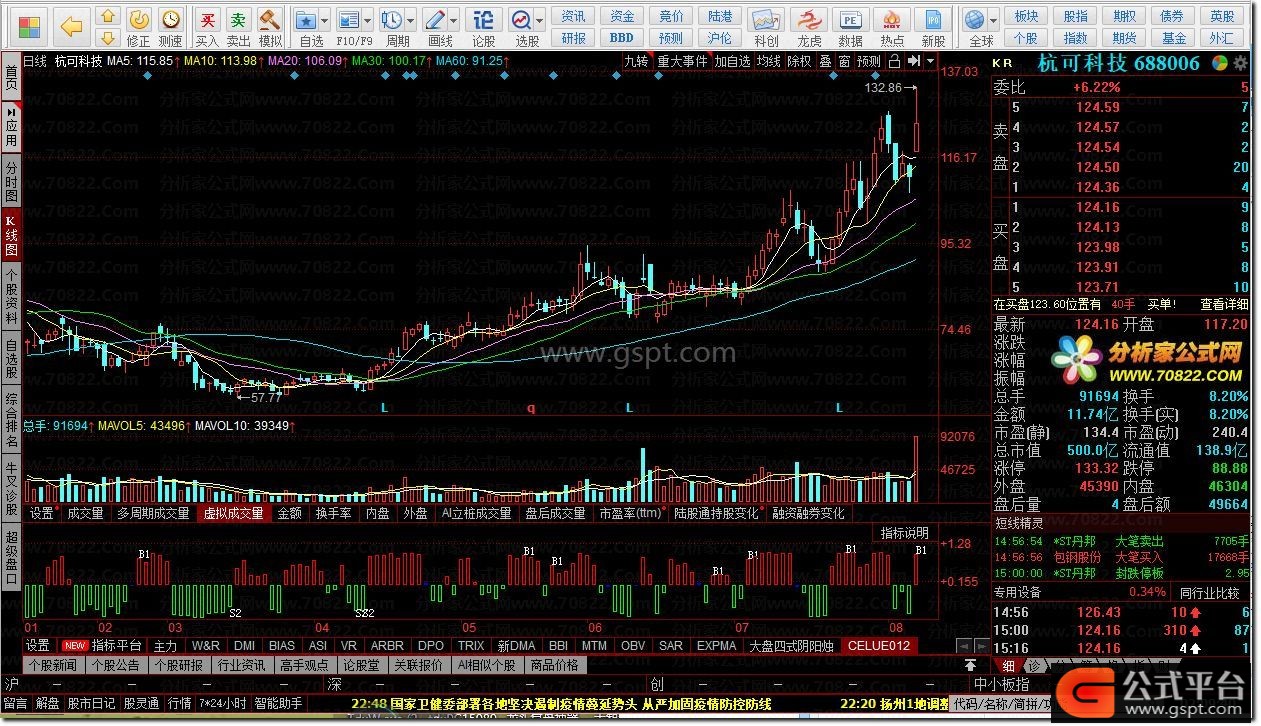Open the 研报 research reports button
Viewport: 1261px width, 726px height.
click(x=574, y=38)
